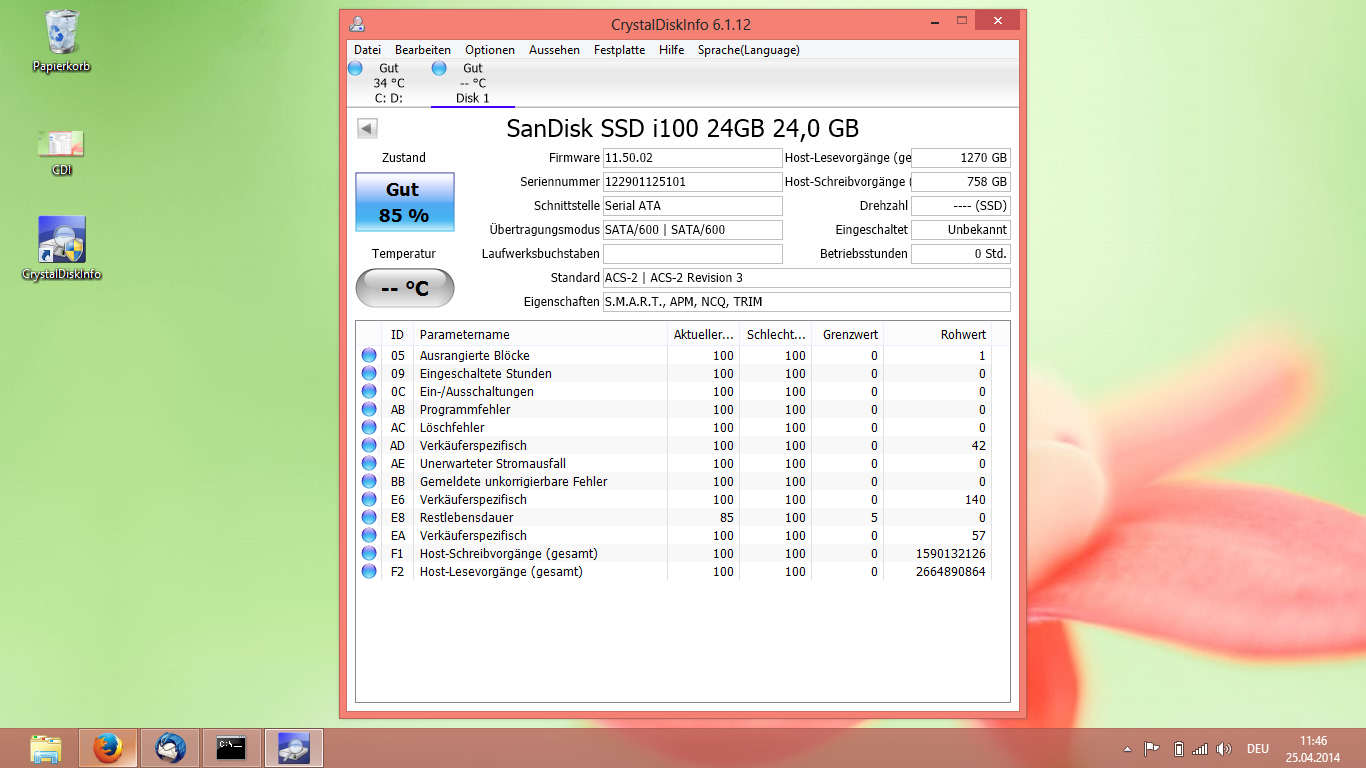1366x768 pixels.
Task: Open the Optionen menu
Action: coord(490,50)
